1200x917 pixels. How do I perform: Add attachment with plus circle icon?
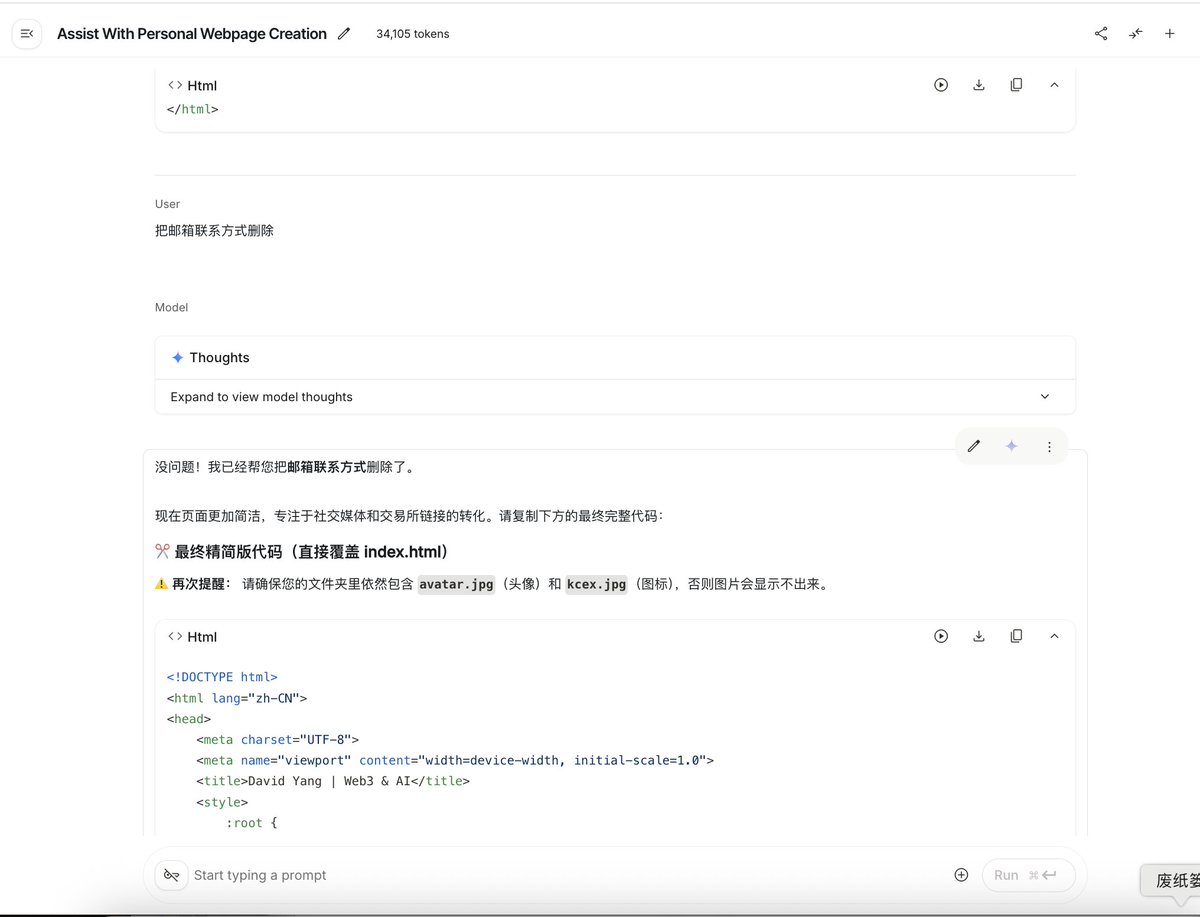click(961, 875)
